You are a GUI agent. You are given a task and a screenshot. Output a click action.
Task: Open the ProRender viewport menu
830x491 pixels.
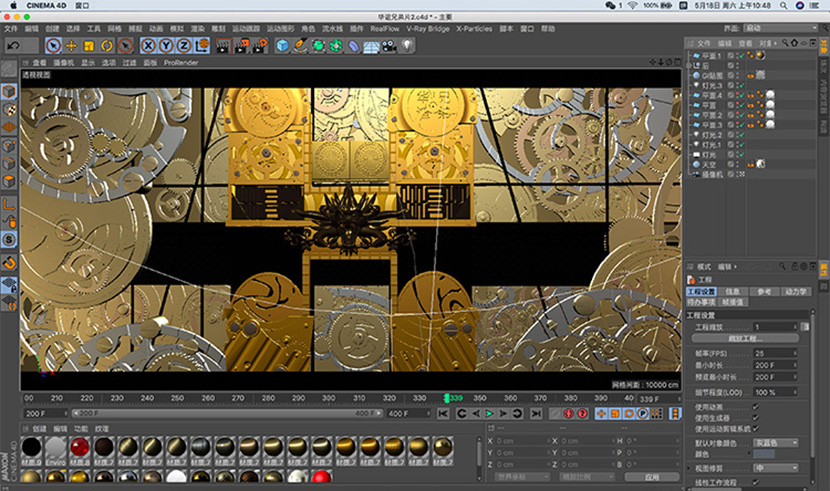click(x=181, y=62)
